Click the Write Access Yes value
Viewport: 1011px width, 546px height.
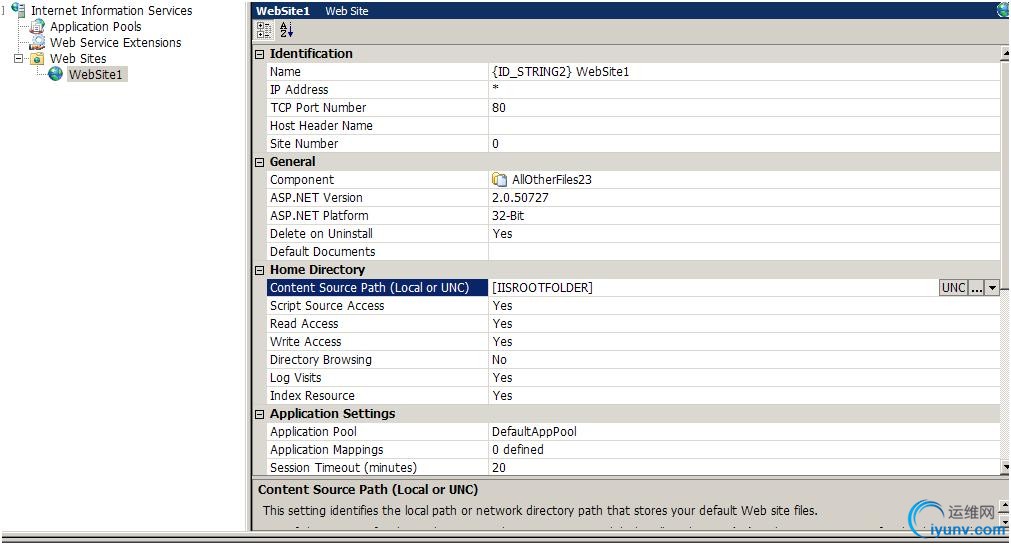502,342
